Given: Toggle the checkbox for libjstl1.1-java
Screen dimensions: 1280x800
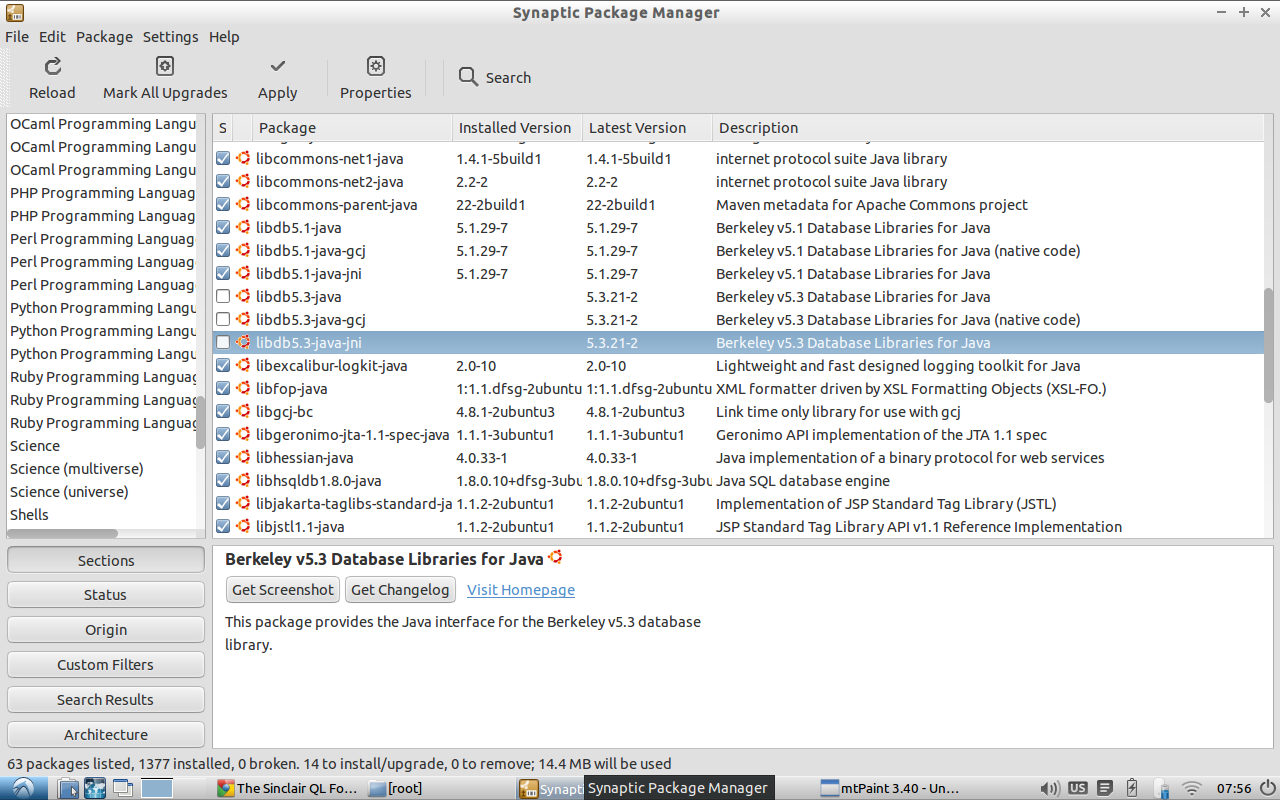Looking at the screenshot, I should tap(223, 526).
